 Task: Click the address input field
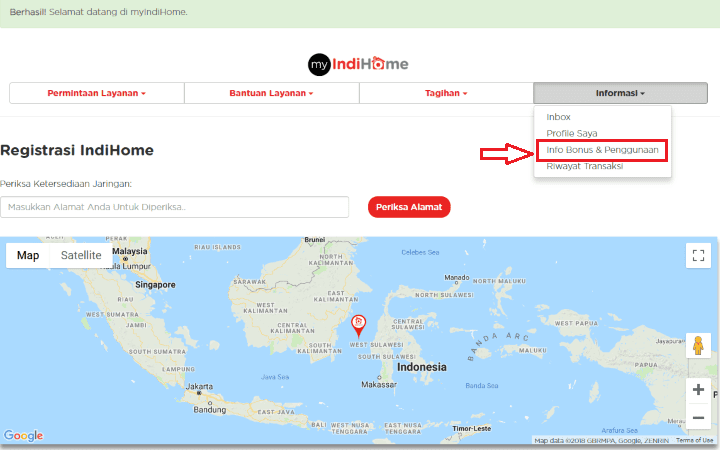[x=175, y=207]
